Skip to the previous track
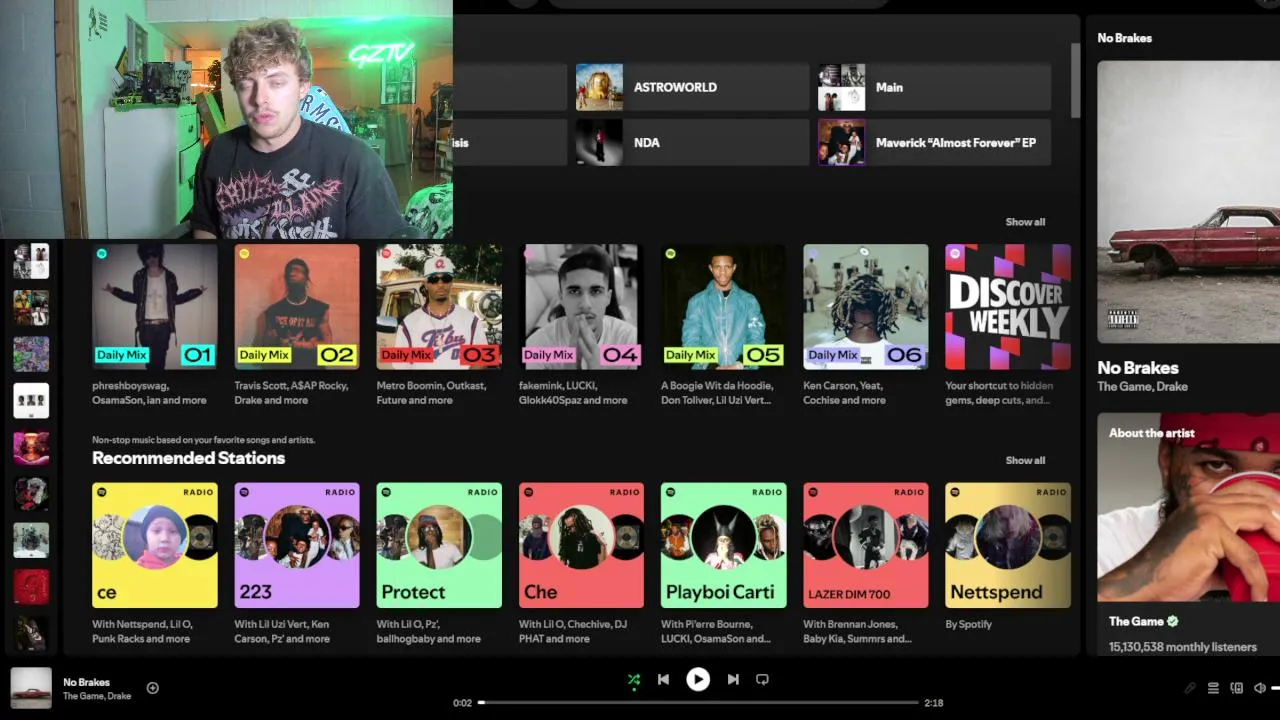 (663, 680)
